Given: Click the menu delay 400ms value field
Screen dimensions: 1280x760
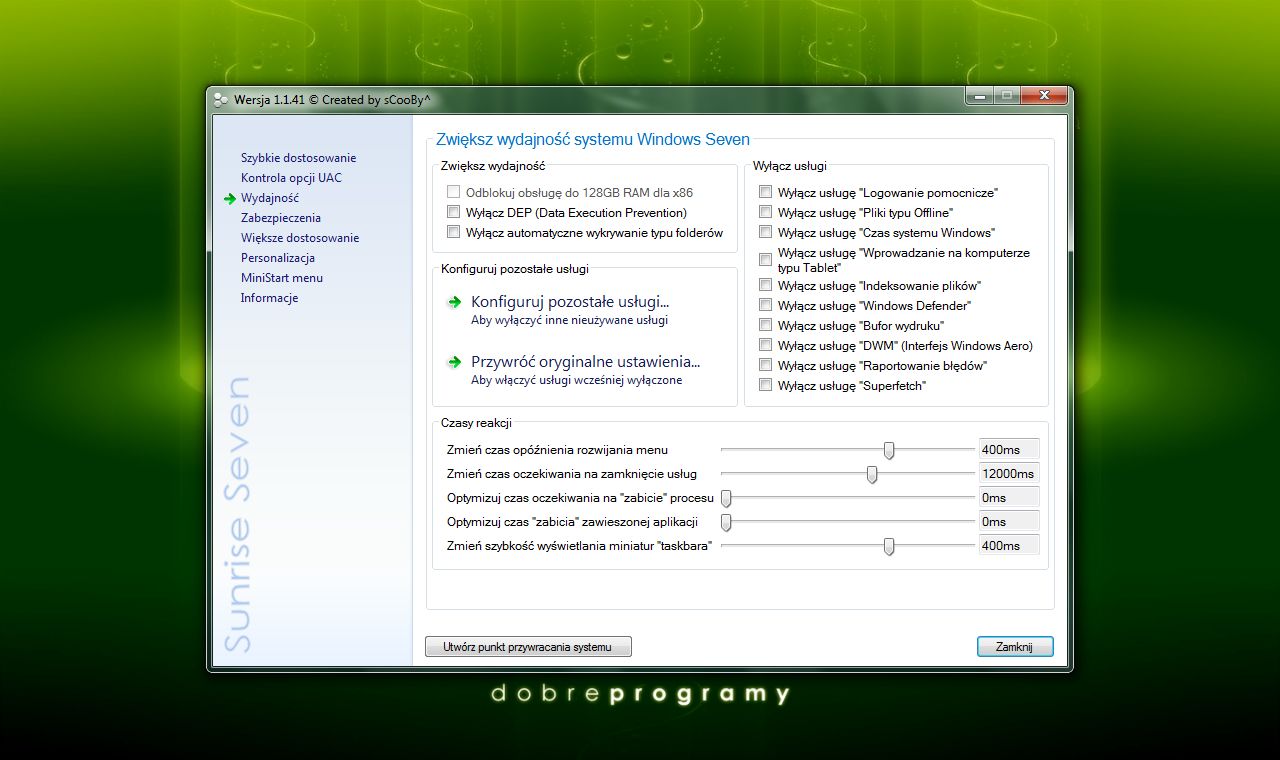Looking at the screenshot, I should [1009, 450].
